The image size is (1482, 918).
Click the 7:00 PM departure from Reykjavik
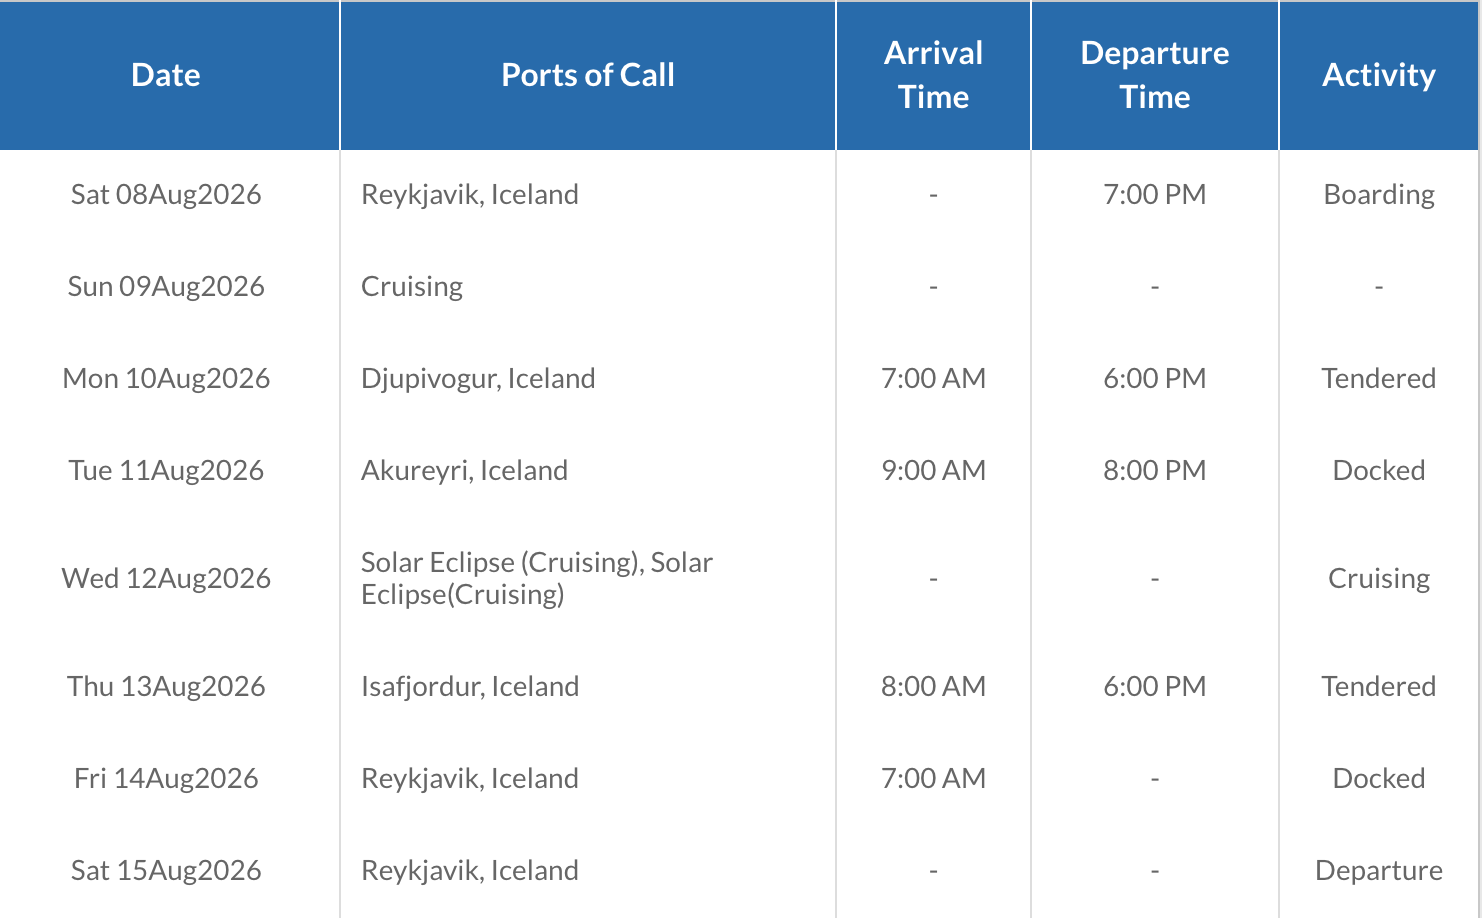tap(1154, 194)
